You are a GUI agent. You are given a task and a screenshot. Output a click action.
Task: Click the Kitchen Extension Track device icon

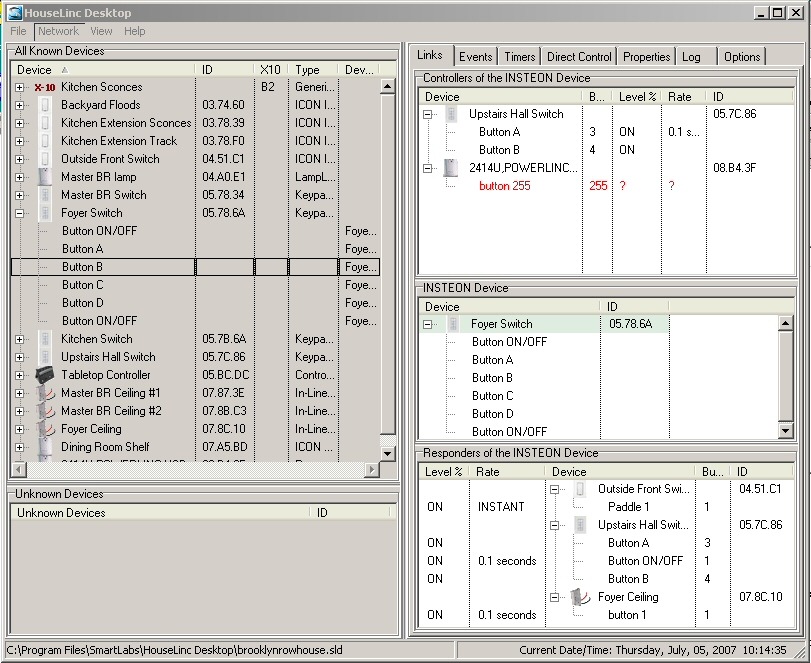click(x=46, y=141)
